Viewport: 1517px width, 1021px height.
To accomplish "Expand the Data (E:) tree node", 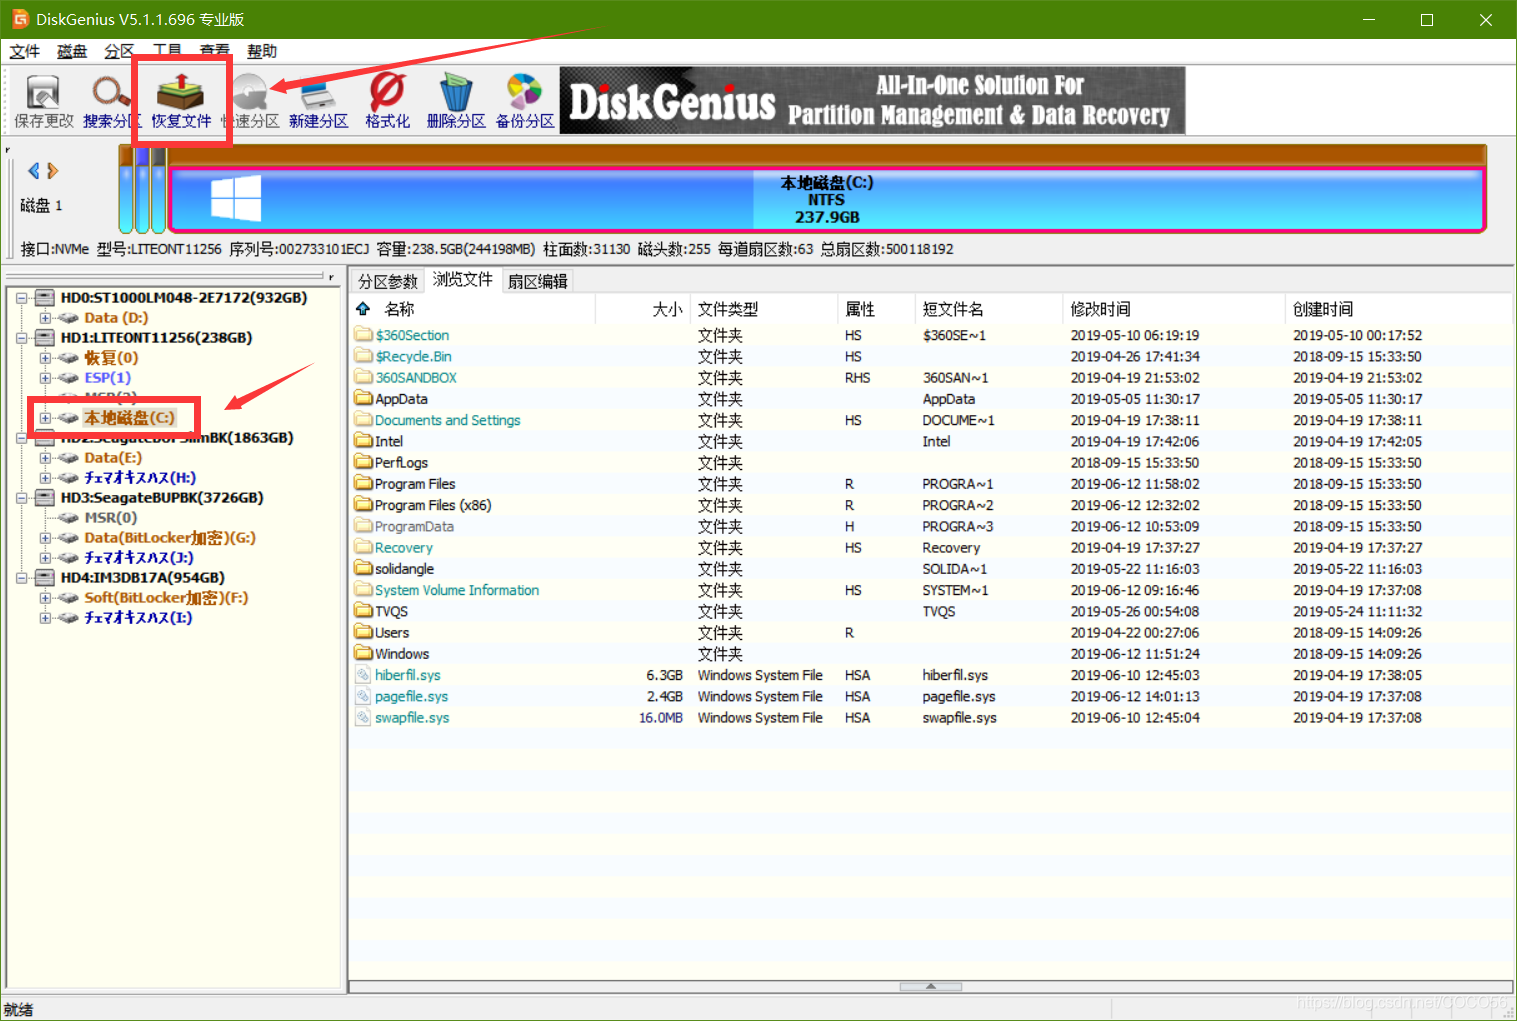I will pos(45,458).
